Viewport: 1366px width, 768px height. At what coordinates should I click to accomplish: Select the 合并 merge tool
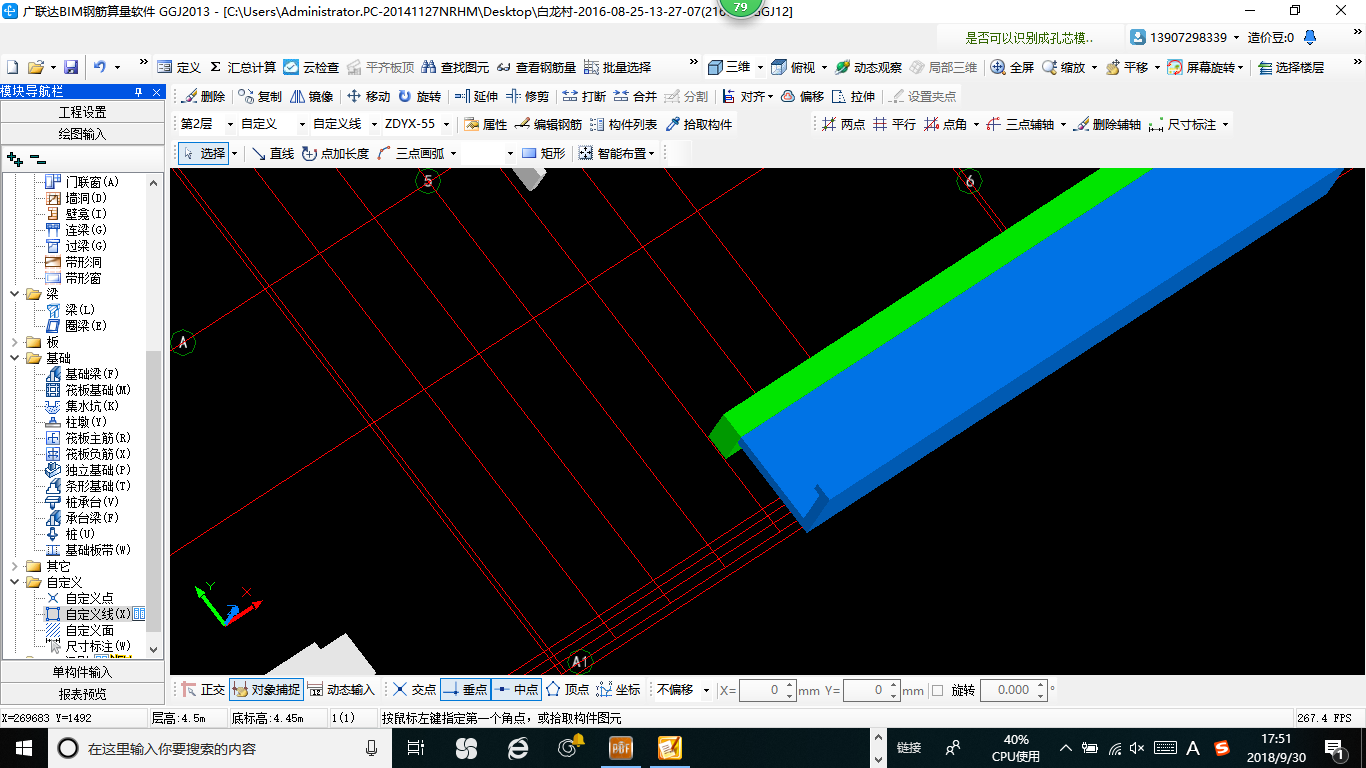coord(635,96)
